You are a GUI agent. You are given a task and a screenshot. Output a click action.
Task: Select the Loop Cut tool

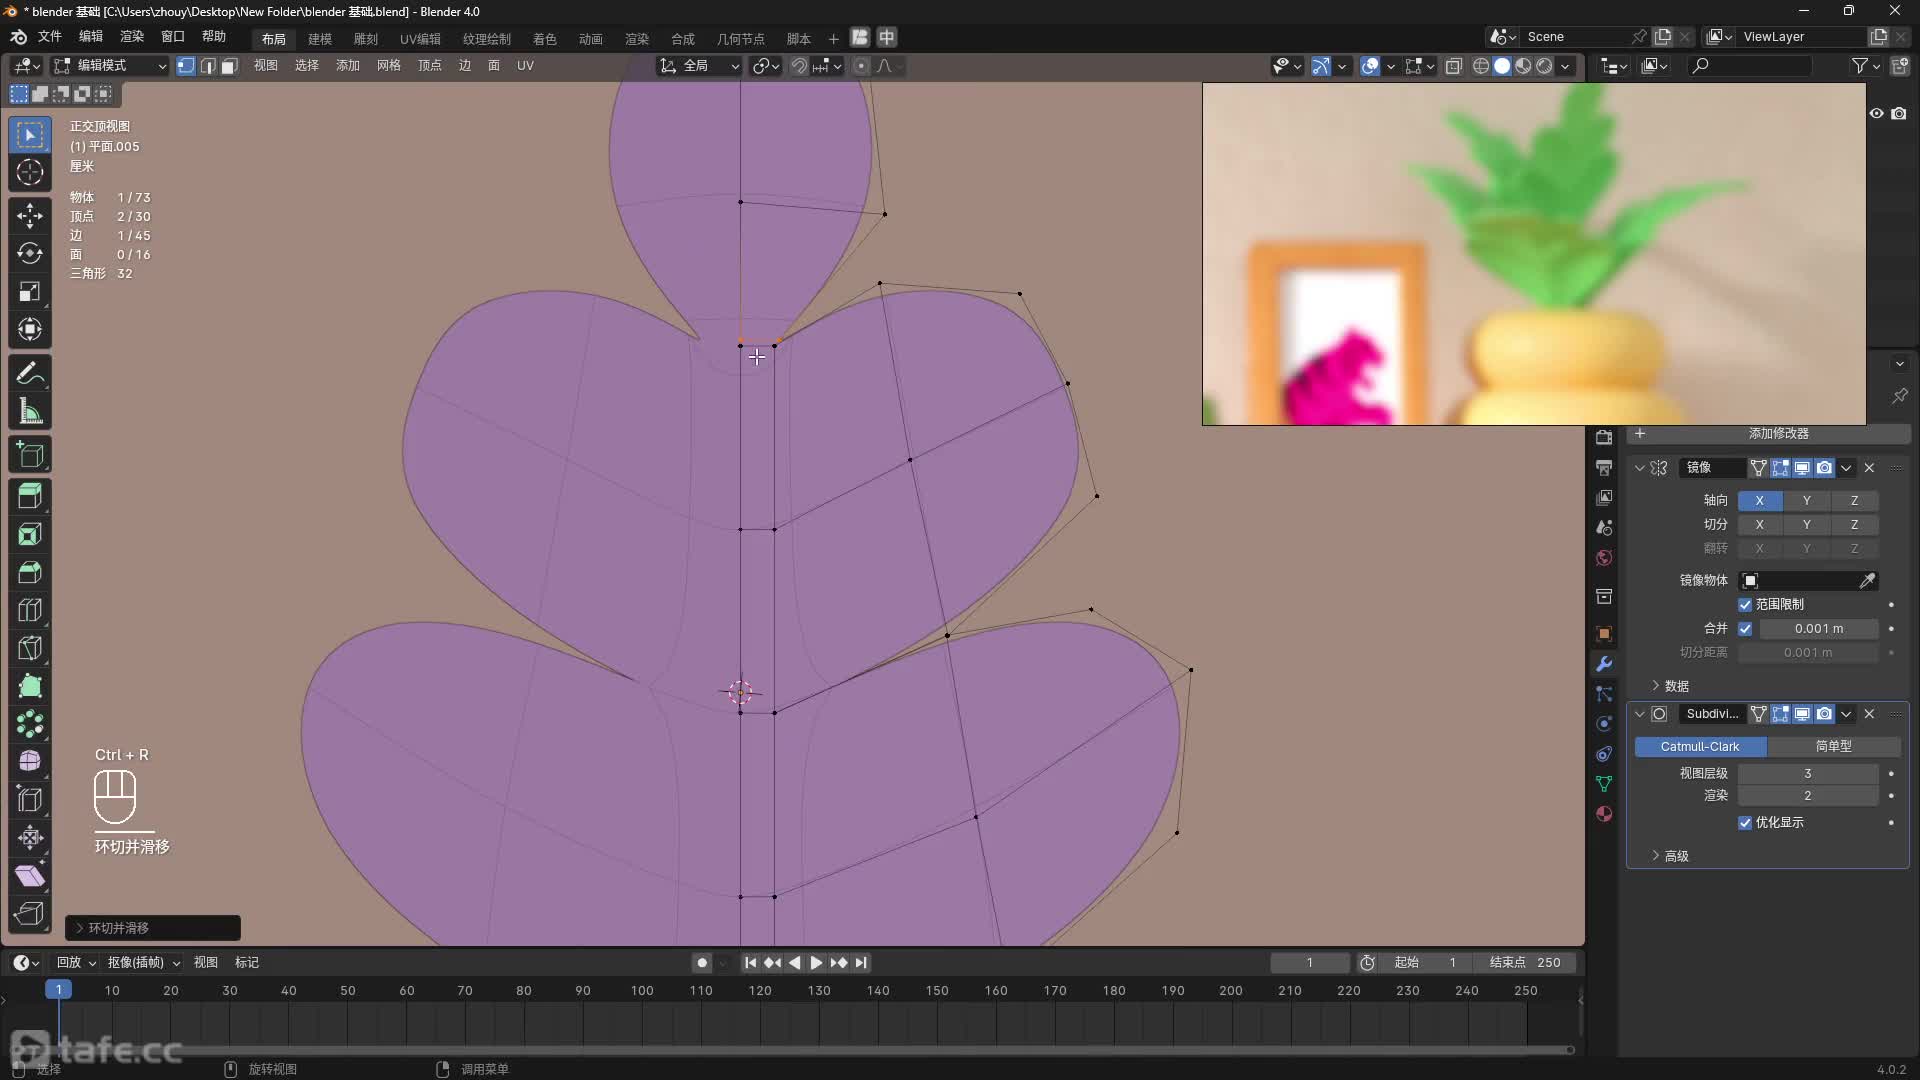point(30,610)
